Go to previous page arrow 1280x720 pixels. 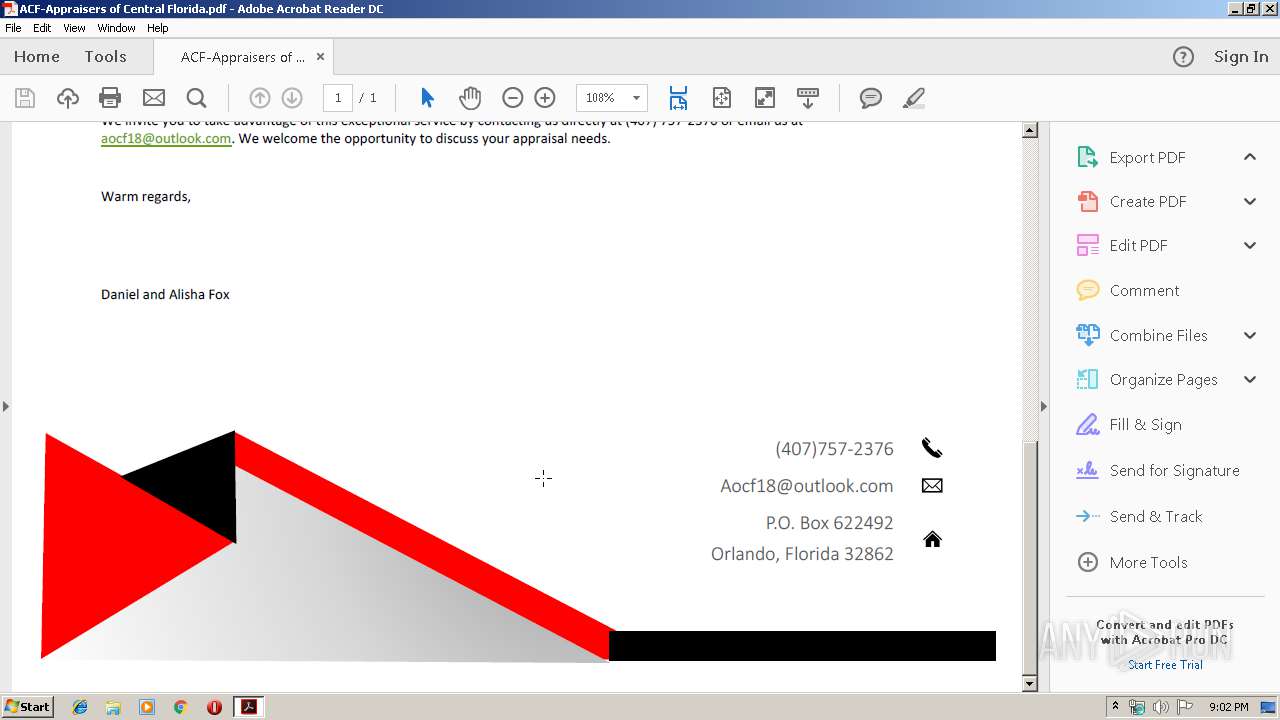[259, 98]
